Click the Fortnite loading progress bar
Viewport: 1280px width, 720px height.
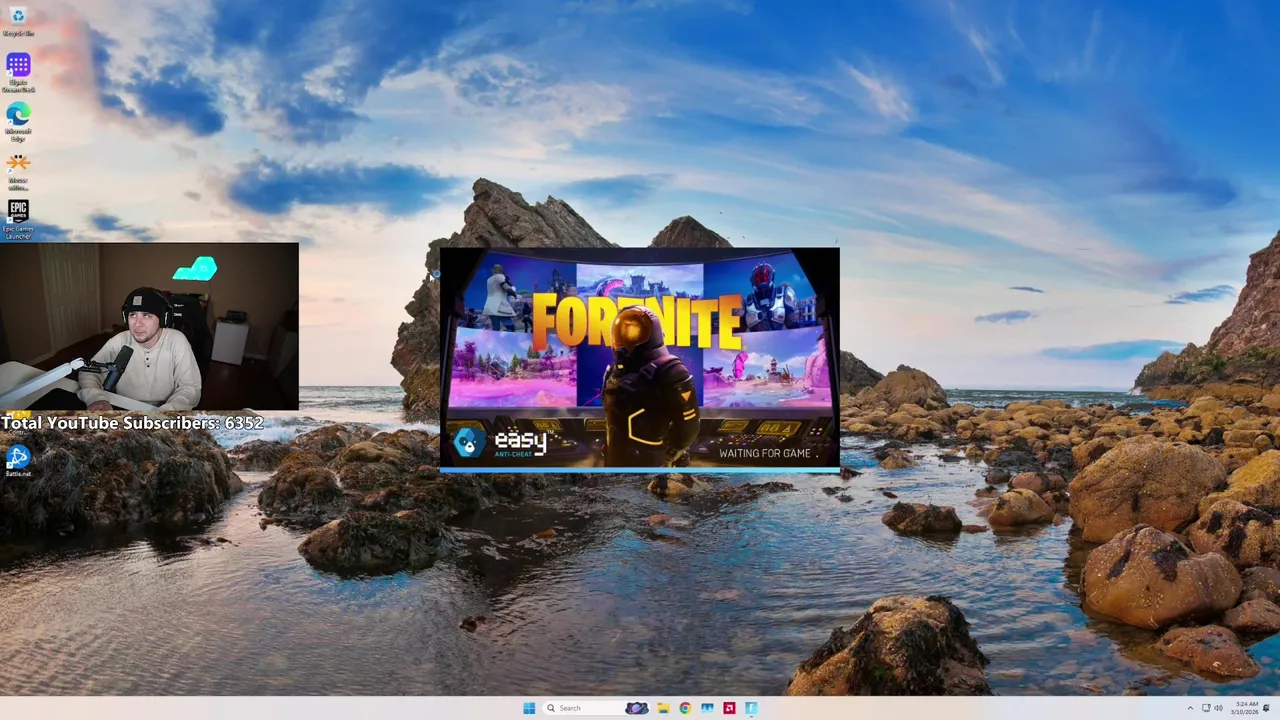click(x=640, y=469)
